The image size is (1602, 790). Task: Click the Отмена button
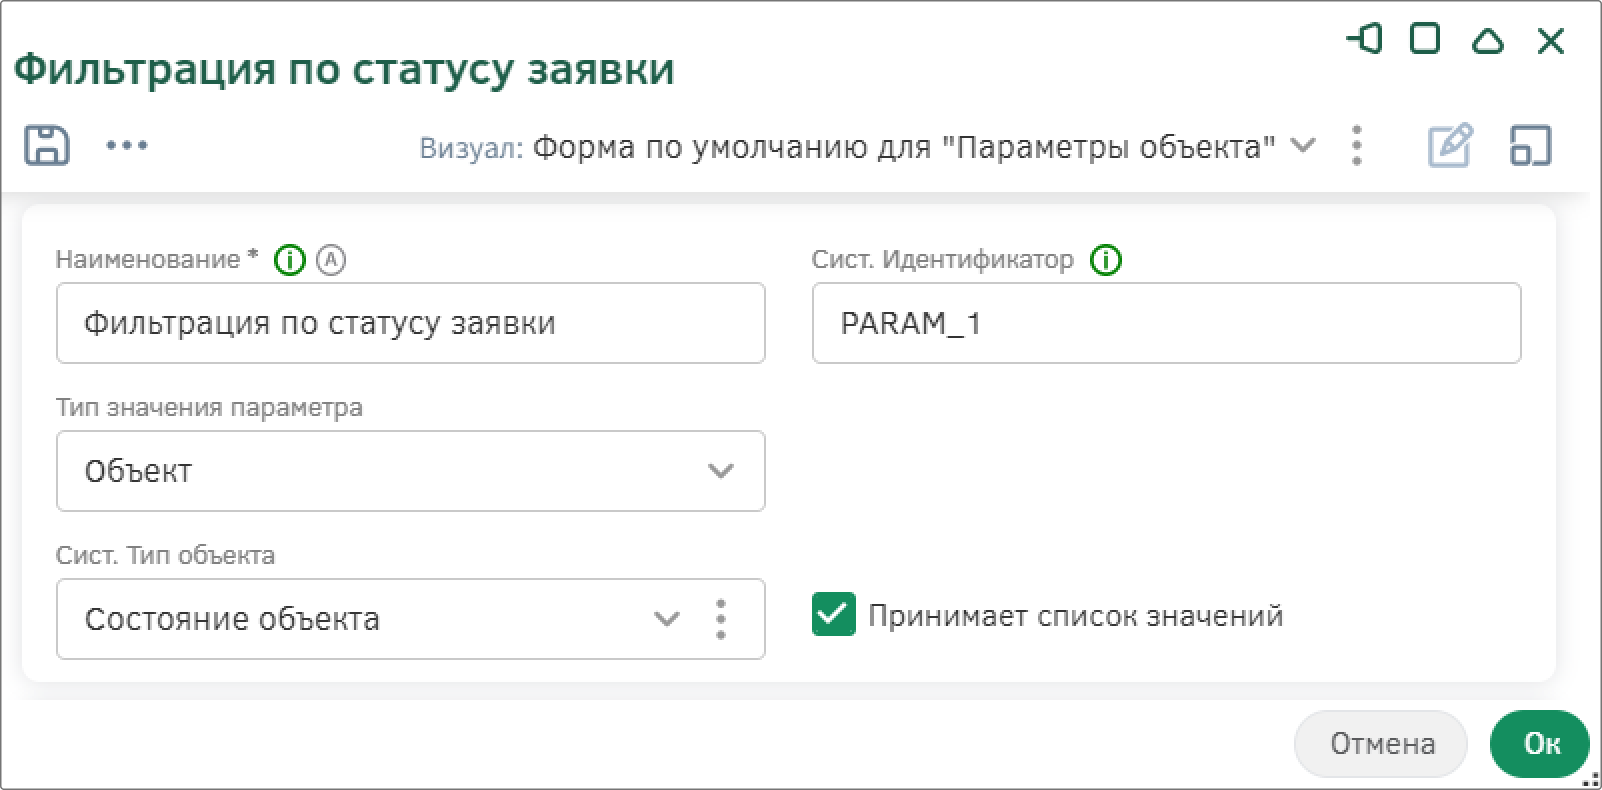(1382, 744)
